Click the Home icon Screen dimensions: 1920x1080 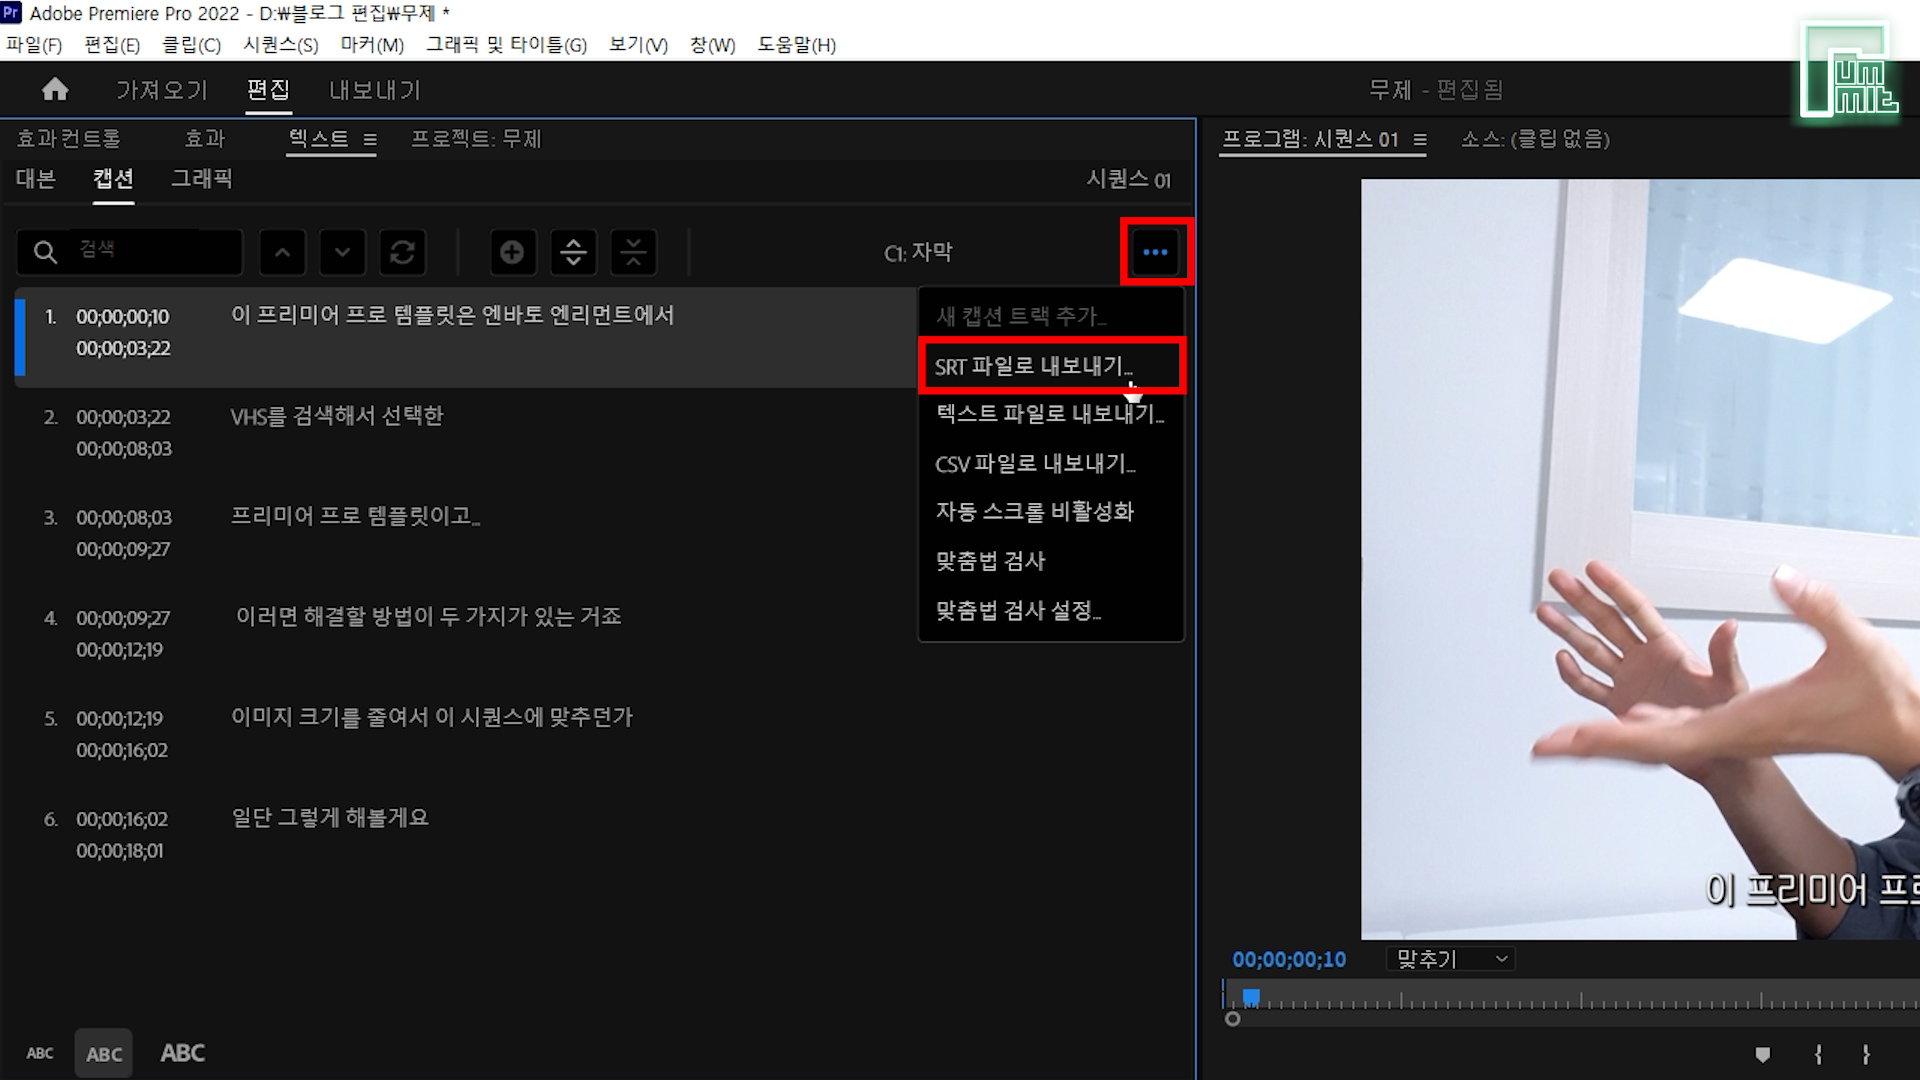(55, 90)
